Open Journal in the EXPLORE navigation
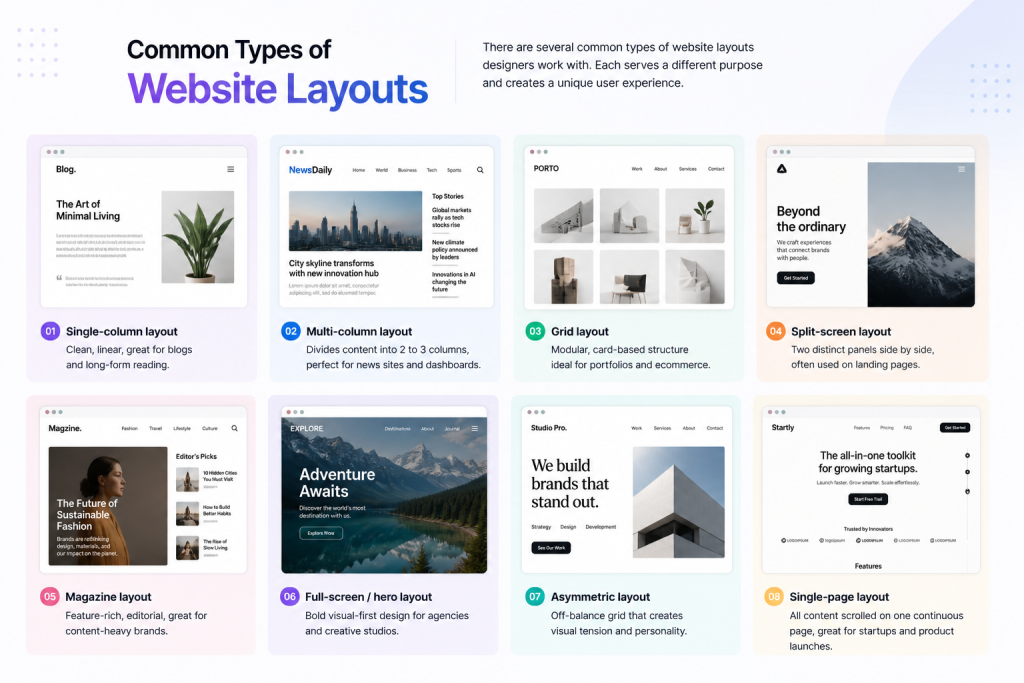The image size is (1024, 683). (x=452, y=429)
